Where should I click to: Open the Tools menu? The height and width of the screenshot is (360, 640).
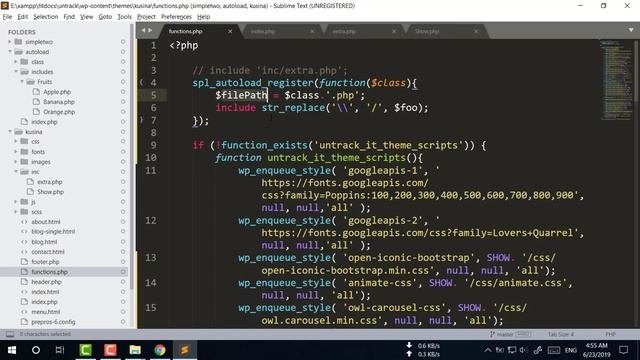click(x=124, y=17)
